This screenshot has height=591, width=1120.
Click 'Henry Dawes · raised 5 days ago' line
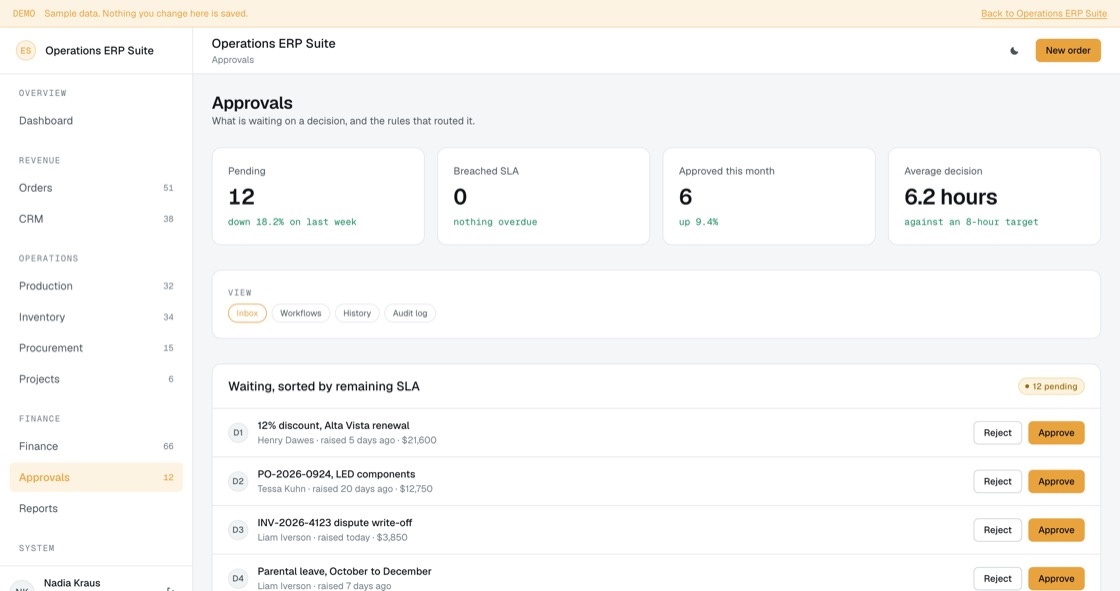coord(347,440)
